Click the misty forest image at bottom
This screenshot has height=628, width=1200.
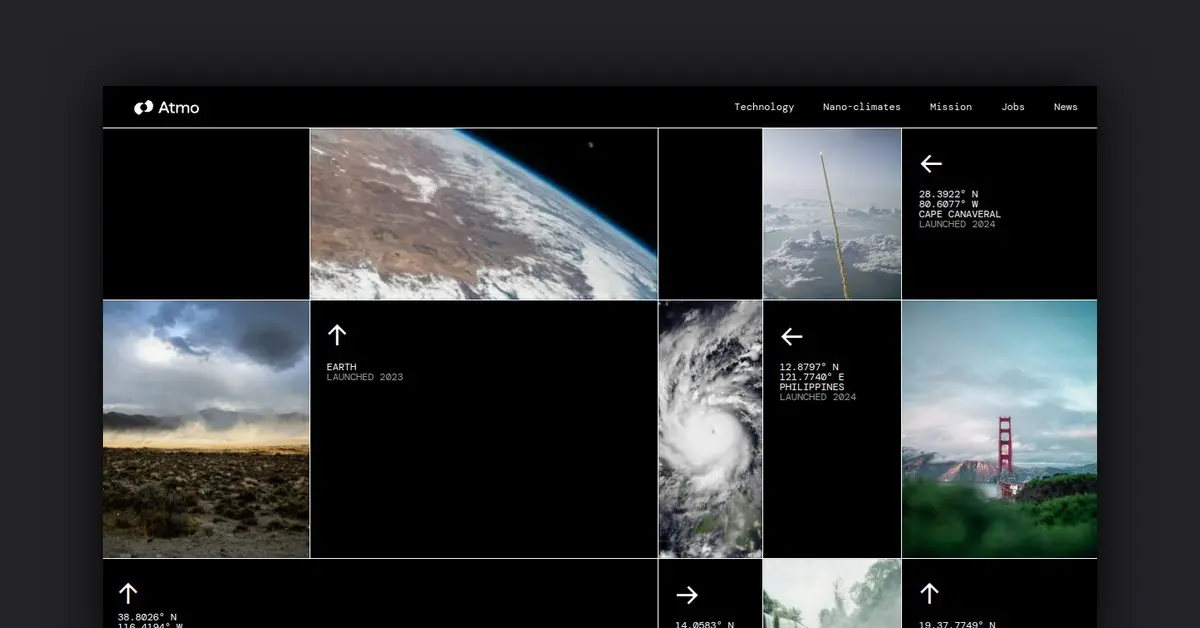coord(832,594)
